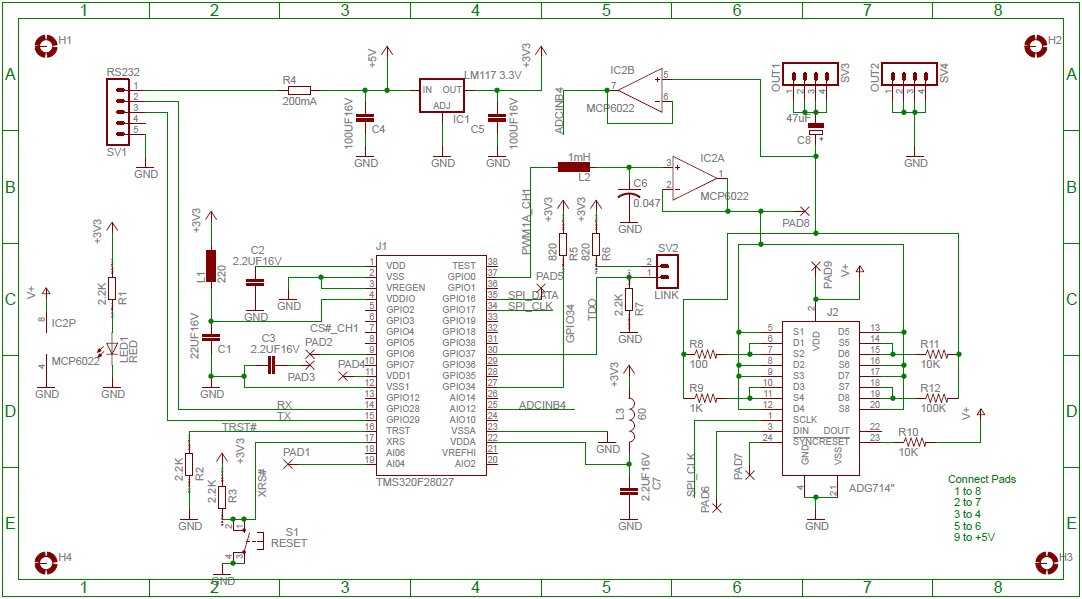Select the H3 mounting hole symbol
Viewport: 1082px width, 599px height.
(x=1047, y=562)
